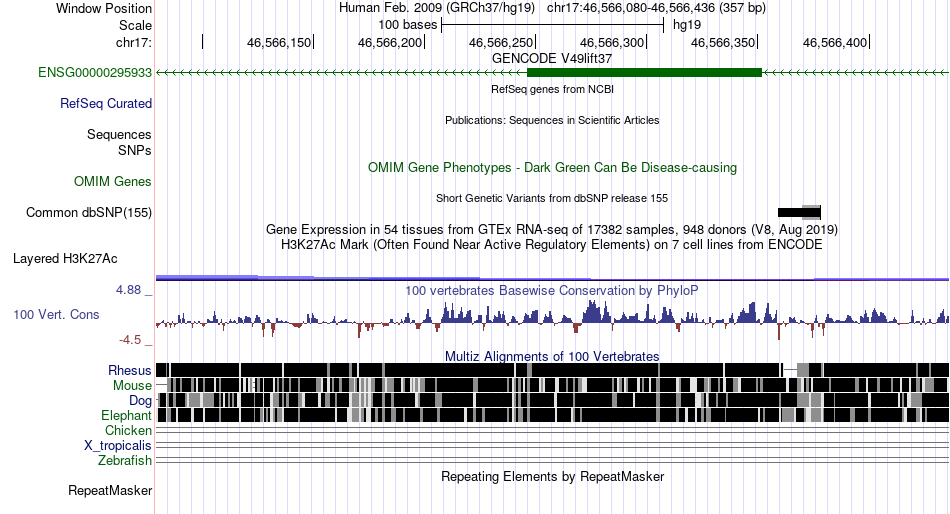
Task: Click the Scale label
Action: coord(135,25)
